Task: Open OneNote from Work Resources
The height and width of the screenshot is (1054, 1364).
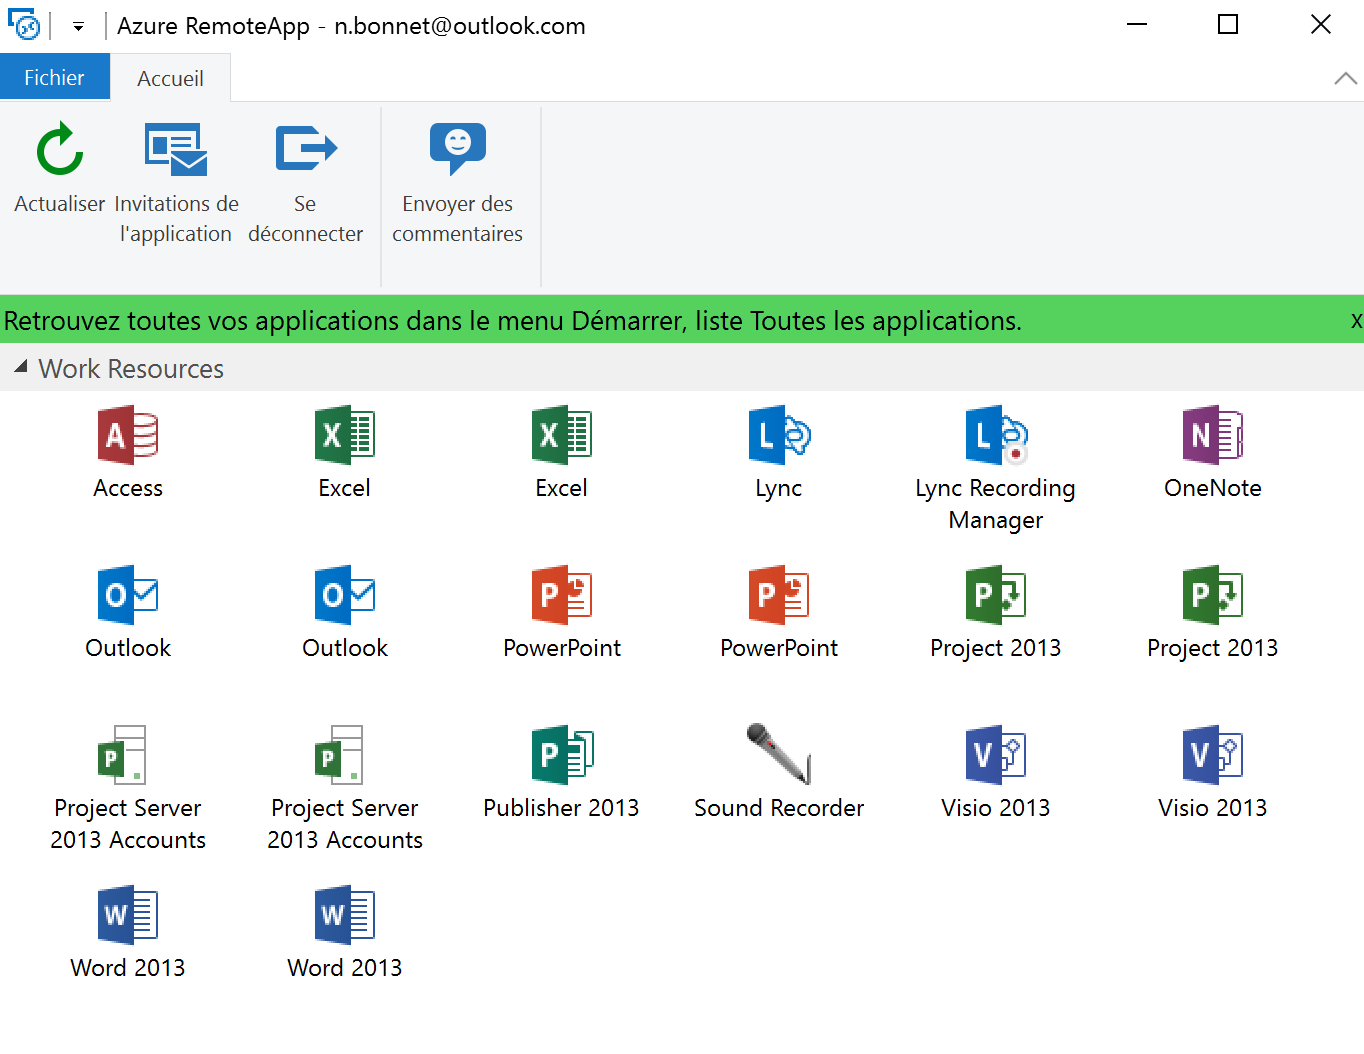Action: point(1212,436)
